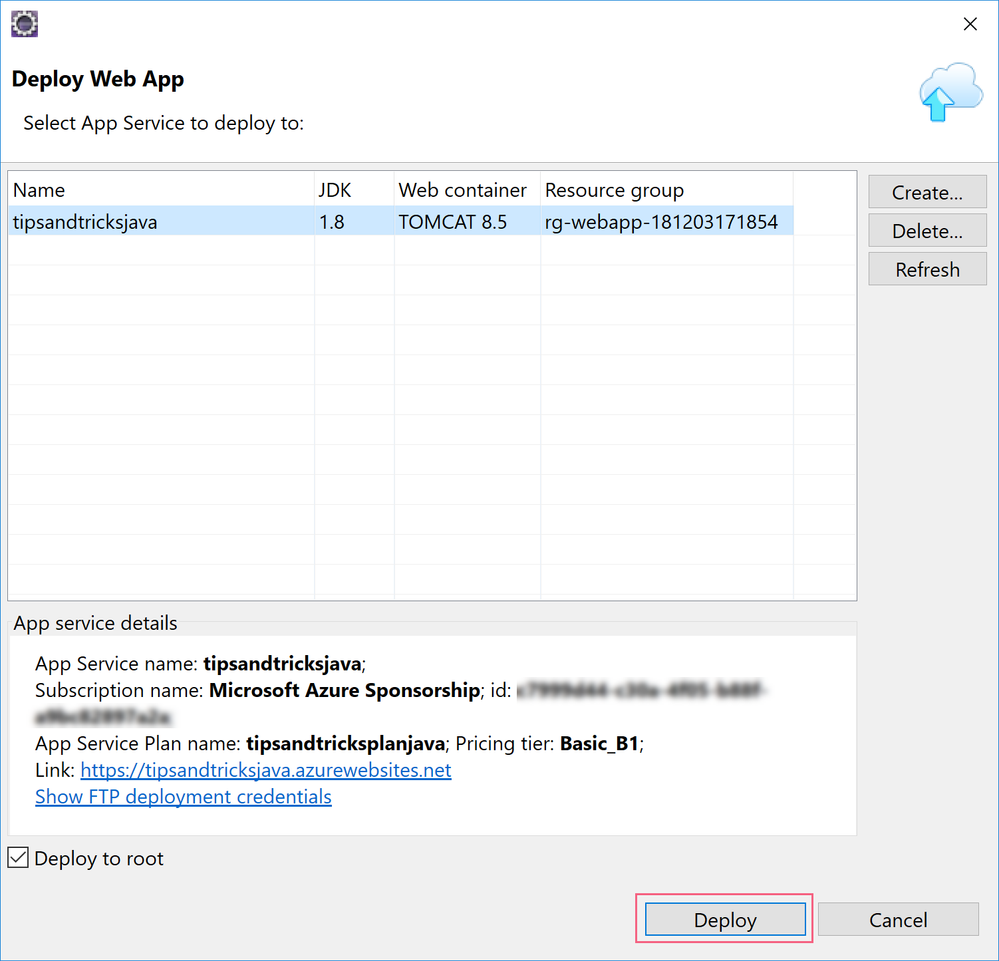Viewport: 999px width, 961px height.
Task: Select the tipsandtricksjava row name cell
Action: click(x=161, y=222)
